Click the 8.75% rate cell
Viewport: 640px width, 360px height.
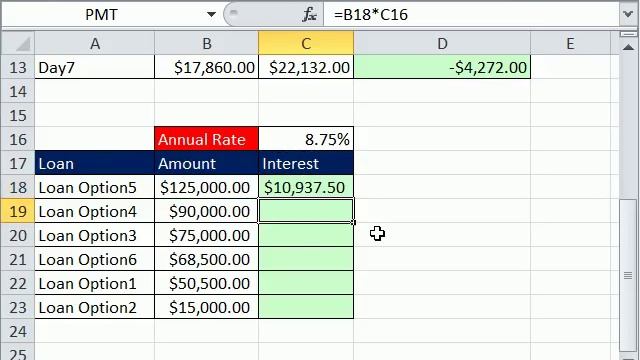coord(306,139)
